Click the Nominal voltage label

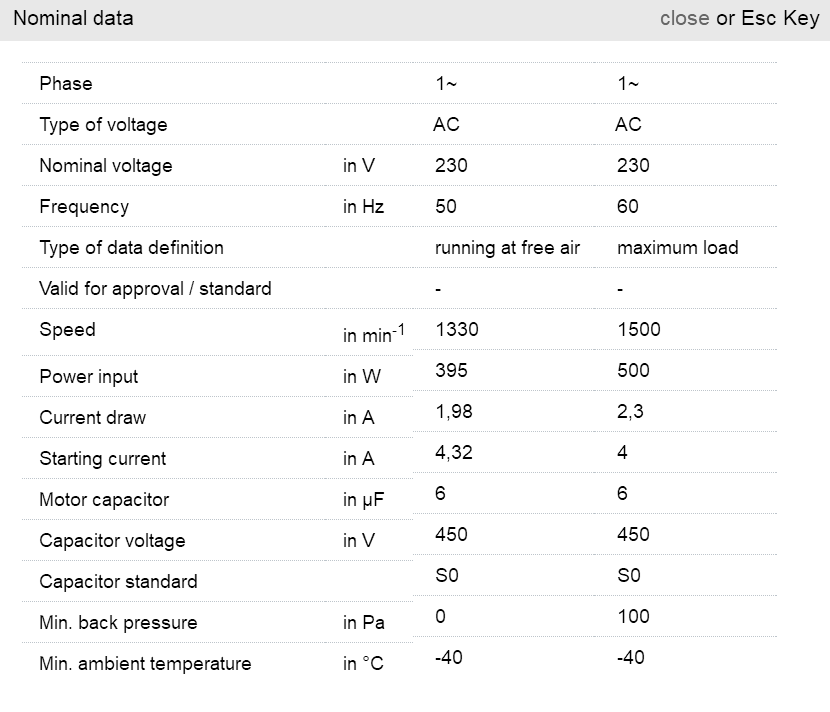105,166
